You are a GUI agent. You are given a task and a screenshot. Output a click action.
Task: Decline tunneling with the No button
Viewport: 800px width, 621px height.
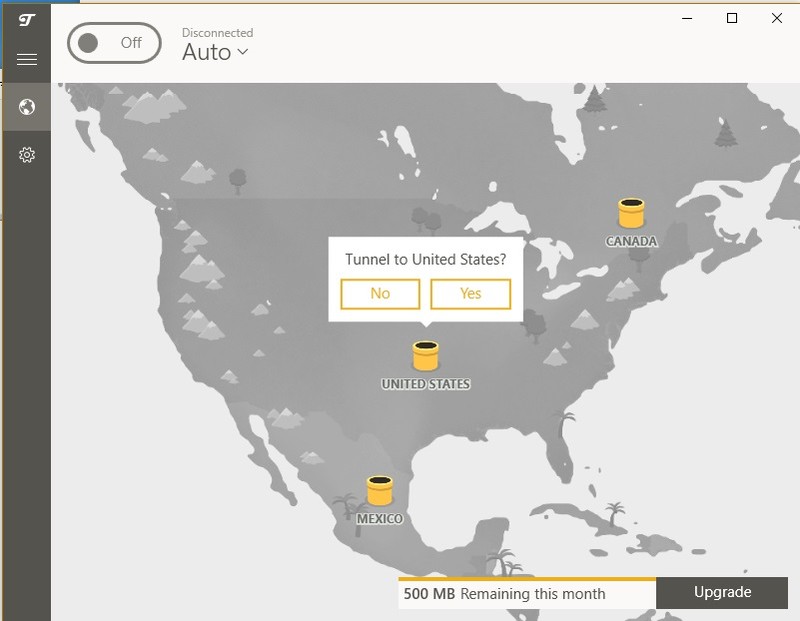(380, 294)
